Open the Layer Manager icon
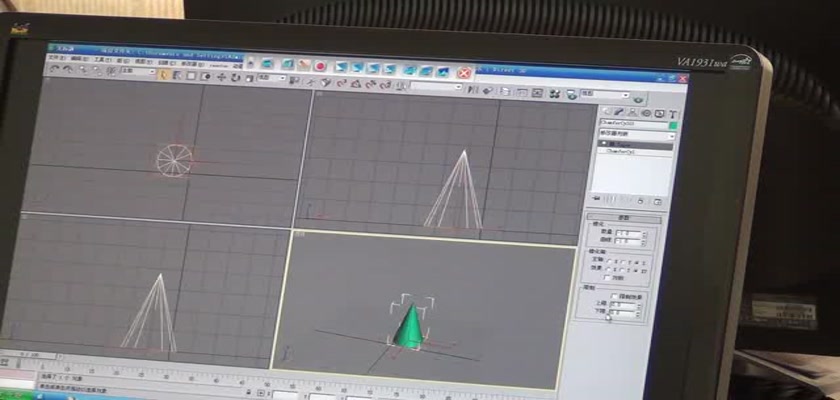Screen dimensions: 840x400 (505, 92)
